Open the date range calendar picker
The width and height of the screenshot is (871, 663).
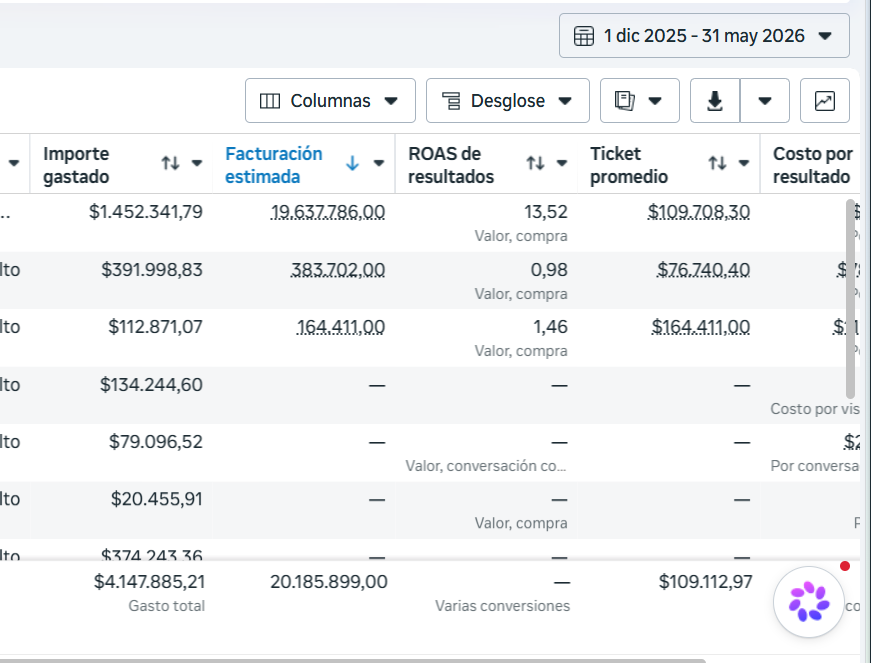point(704,36)
